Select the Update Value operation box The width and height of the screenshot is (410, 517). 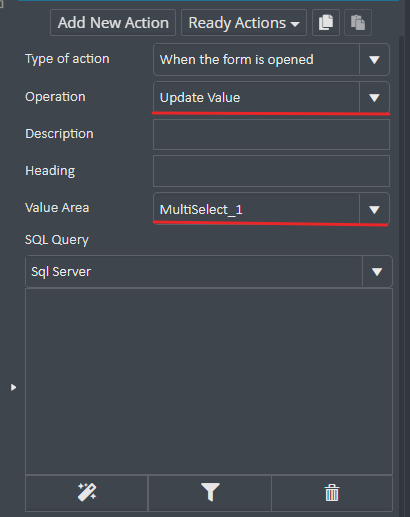pos(257,98)
